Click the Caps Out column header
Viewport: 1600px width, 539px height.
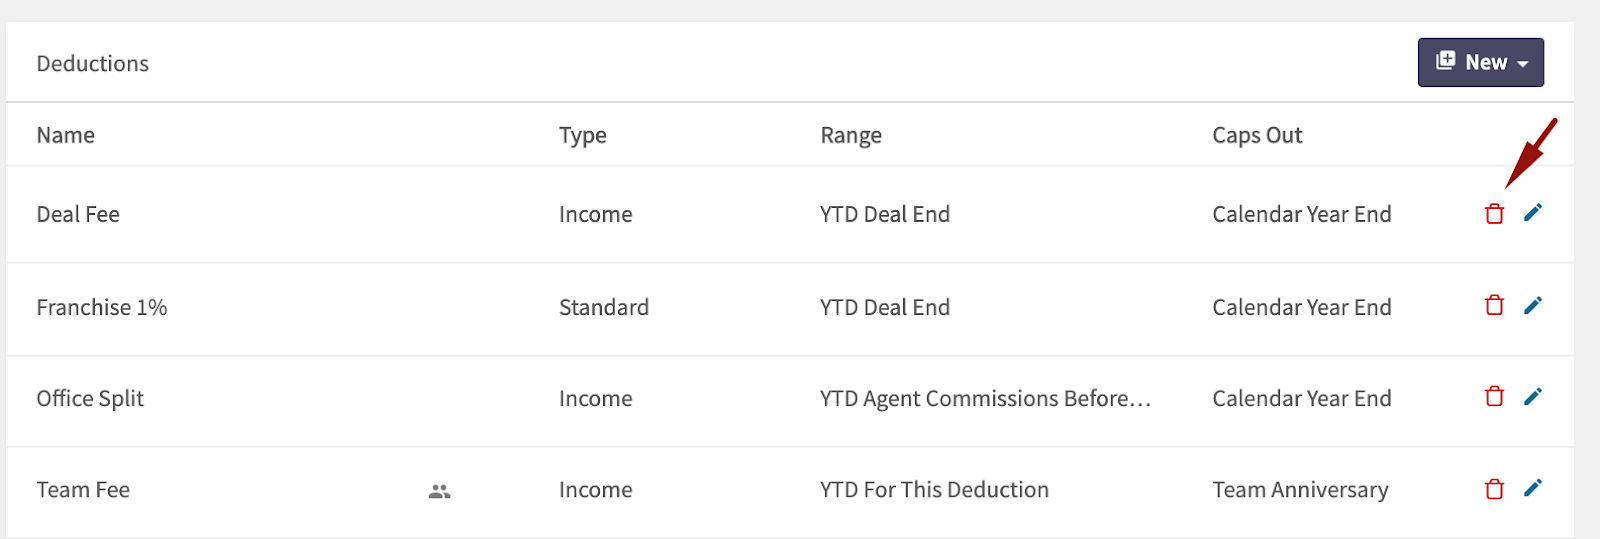click(1257, 135)
